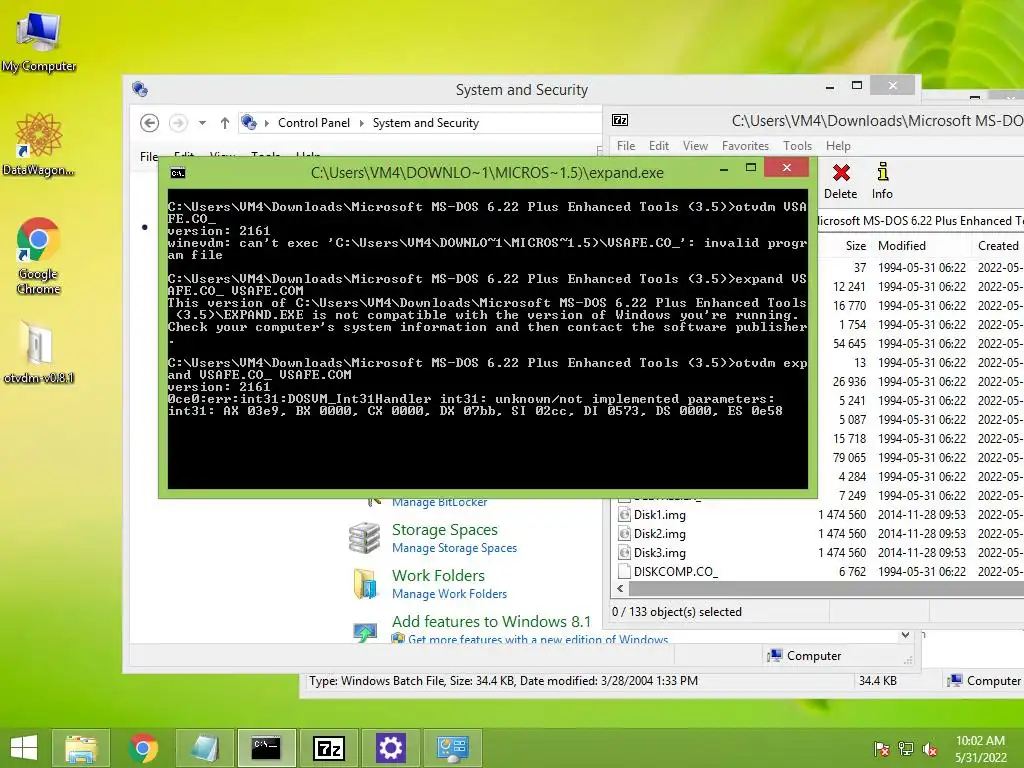This screenshot has height=768, width=1024.
Task: Go forward in Control Panel navigation
Action: (x=178, y=123)
